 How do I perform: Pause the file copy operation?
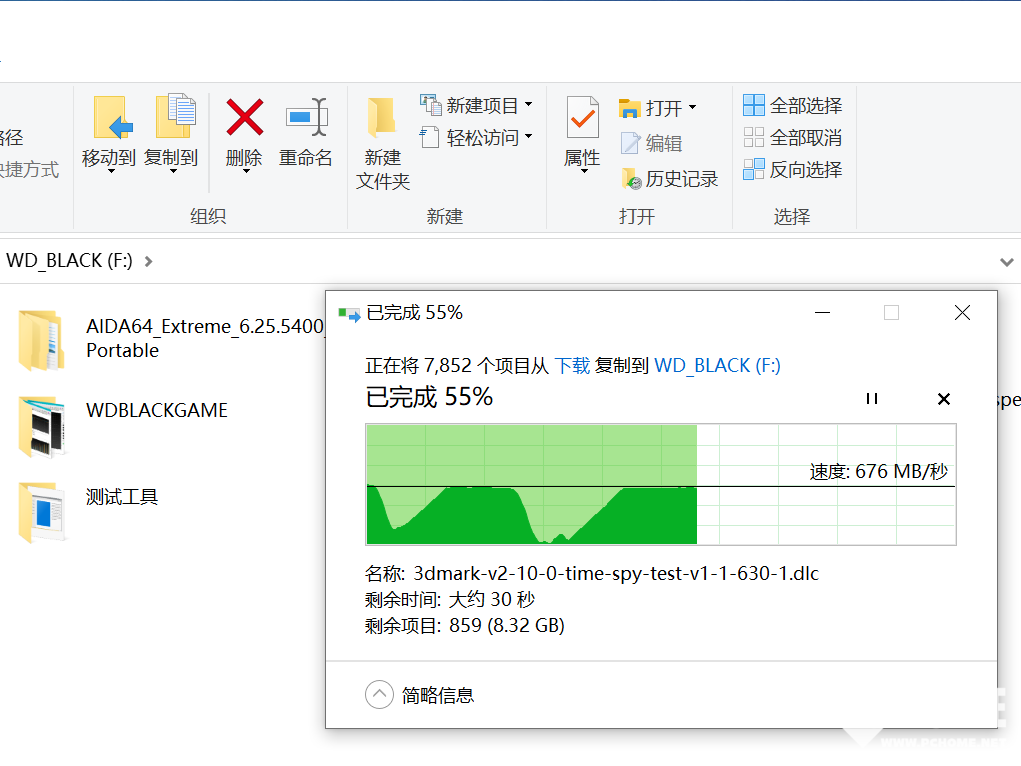pyautogui.click(x=872, y=399)
